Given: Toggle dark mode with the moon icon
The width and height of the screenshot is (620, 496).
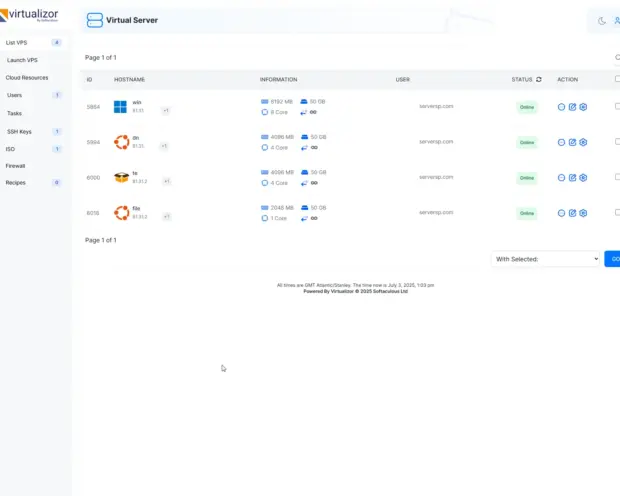Looking at the screenshot, I should point(602,20).
